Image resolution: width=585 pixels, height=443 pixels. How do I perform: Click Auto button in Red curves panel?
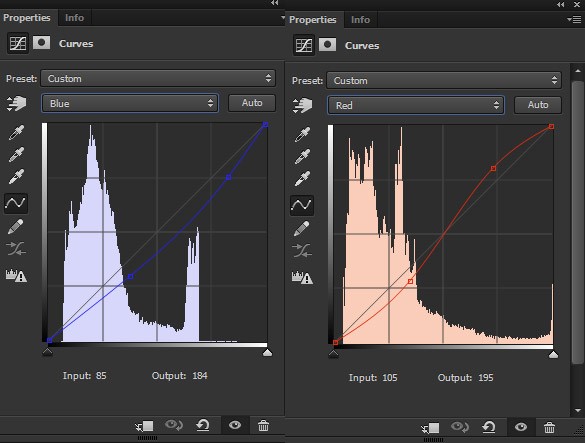(538, 104)
